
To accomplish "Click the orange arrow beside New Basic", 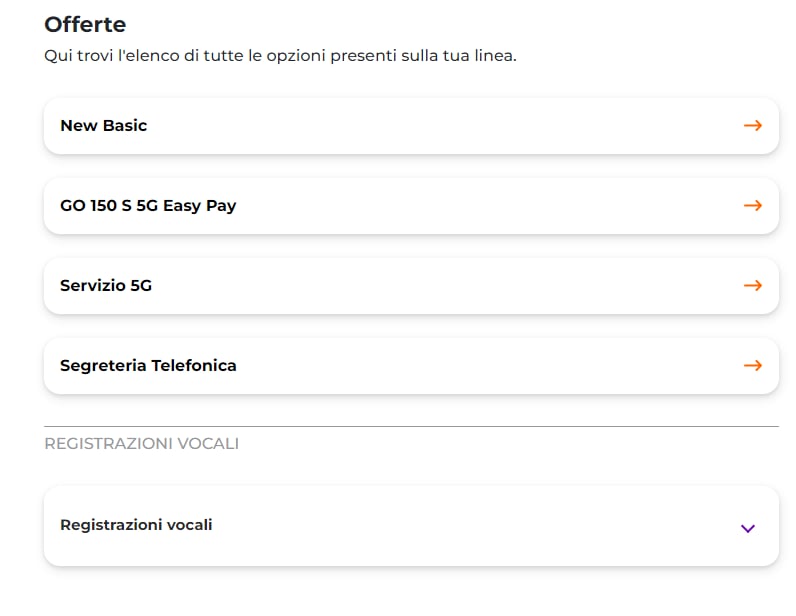I will (753, 125).
